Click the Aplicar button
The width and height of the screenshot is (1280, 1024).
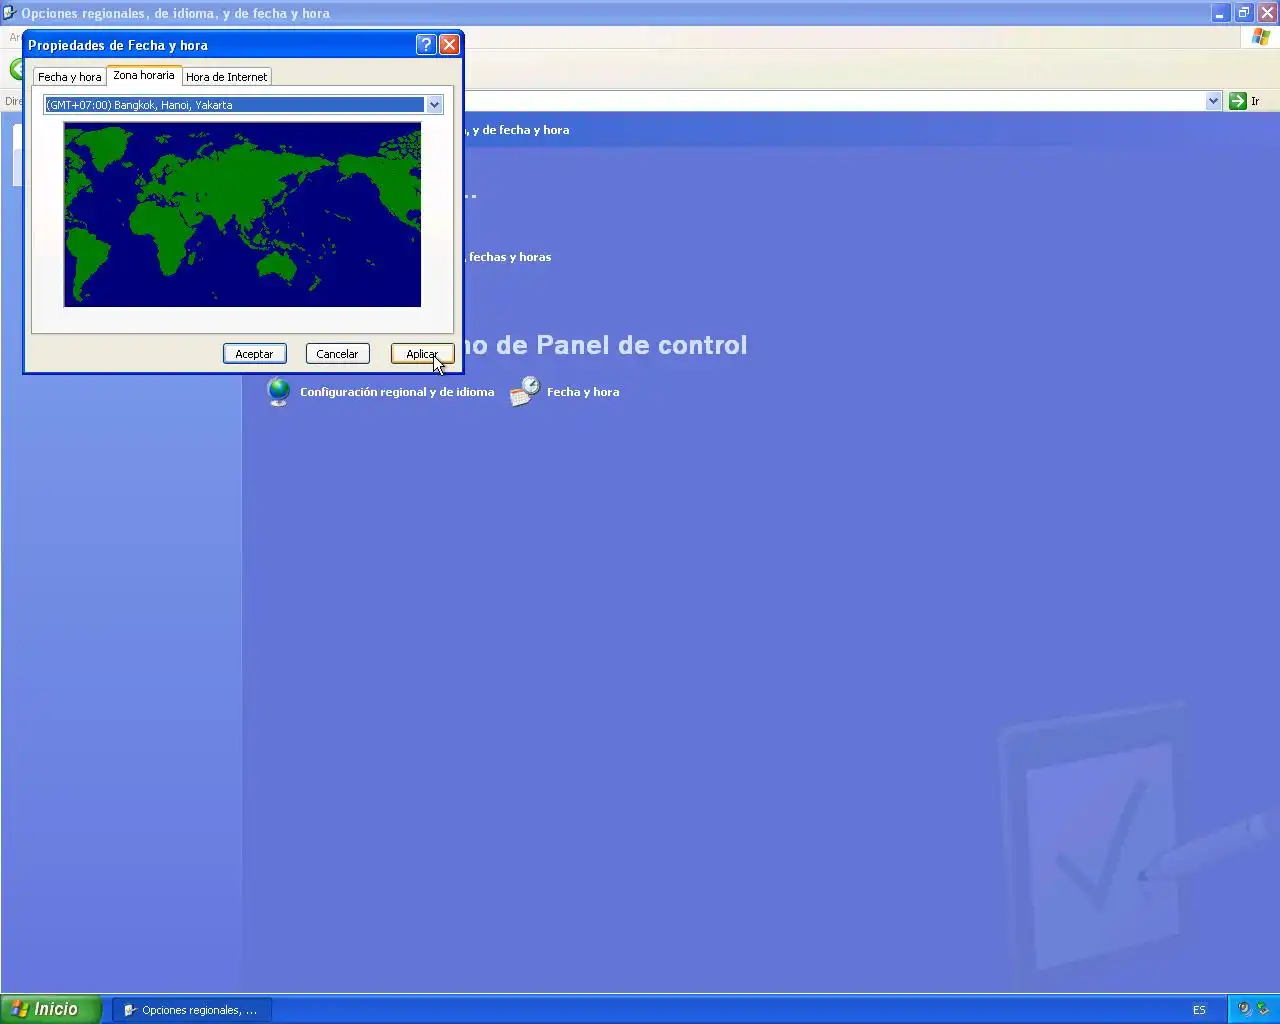422,354
